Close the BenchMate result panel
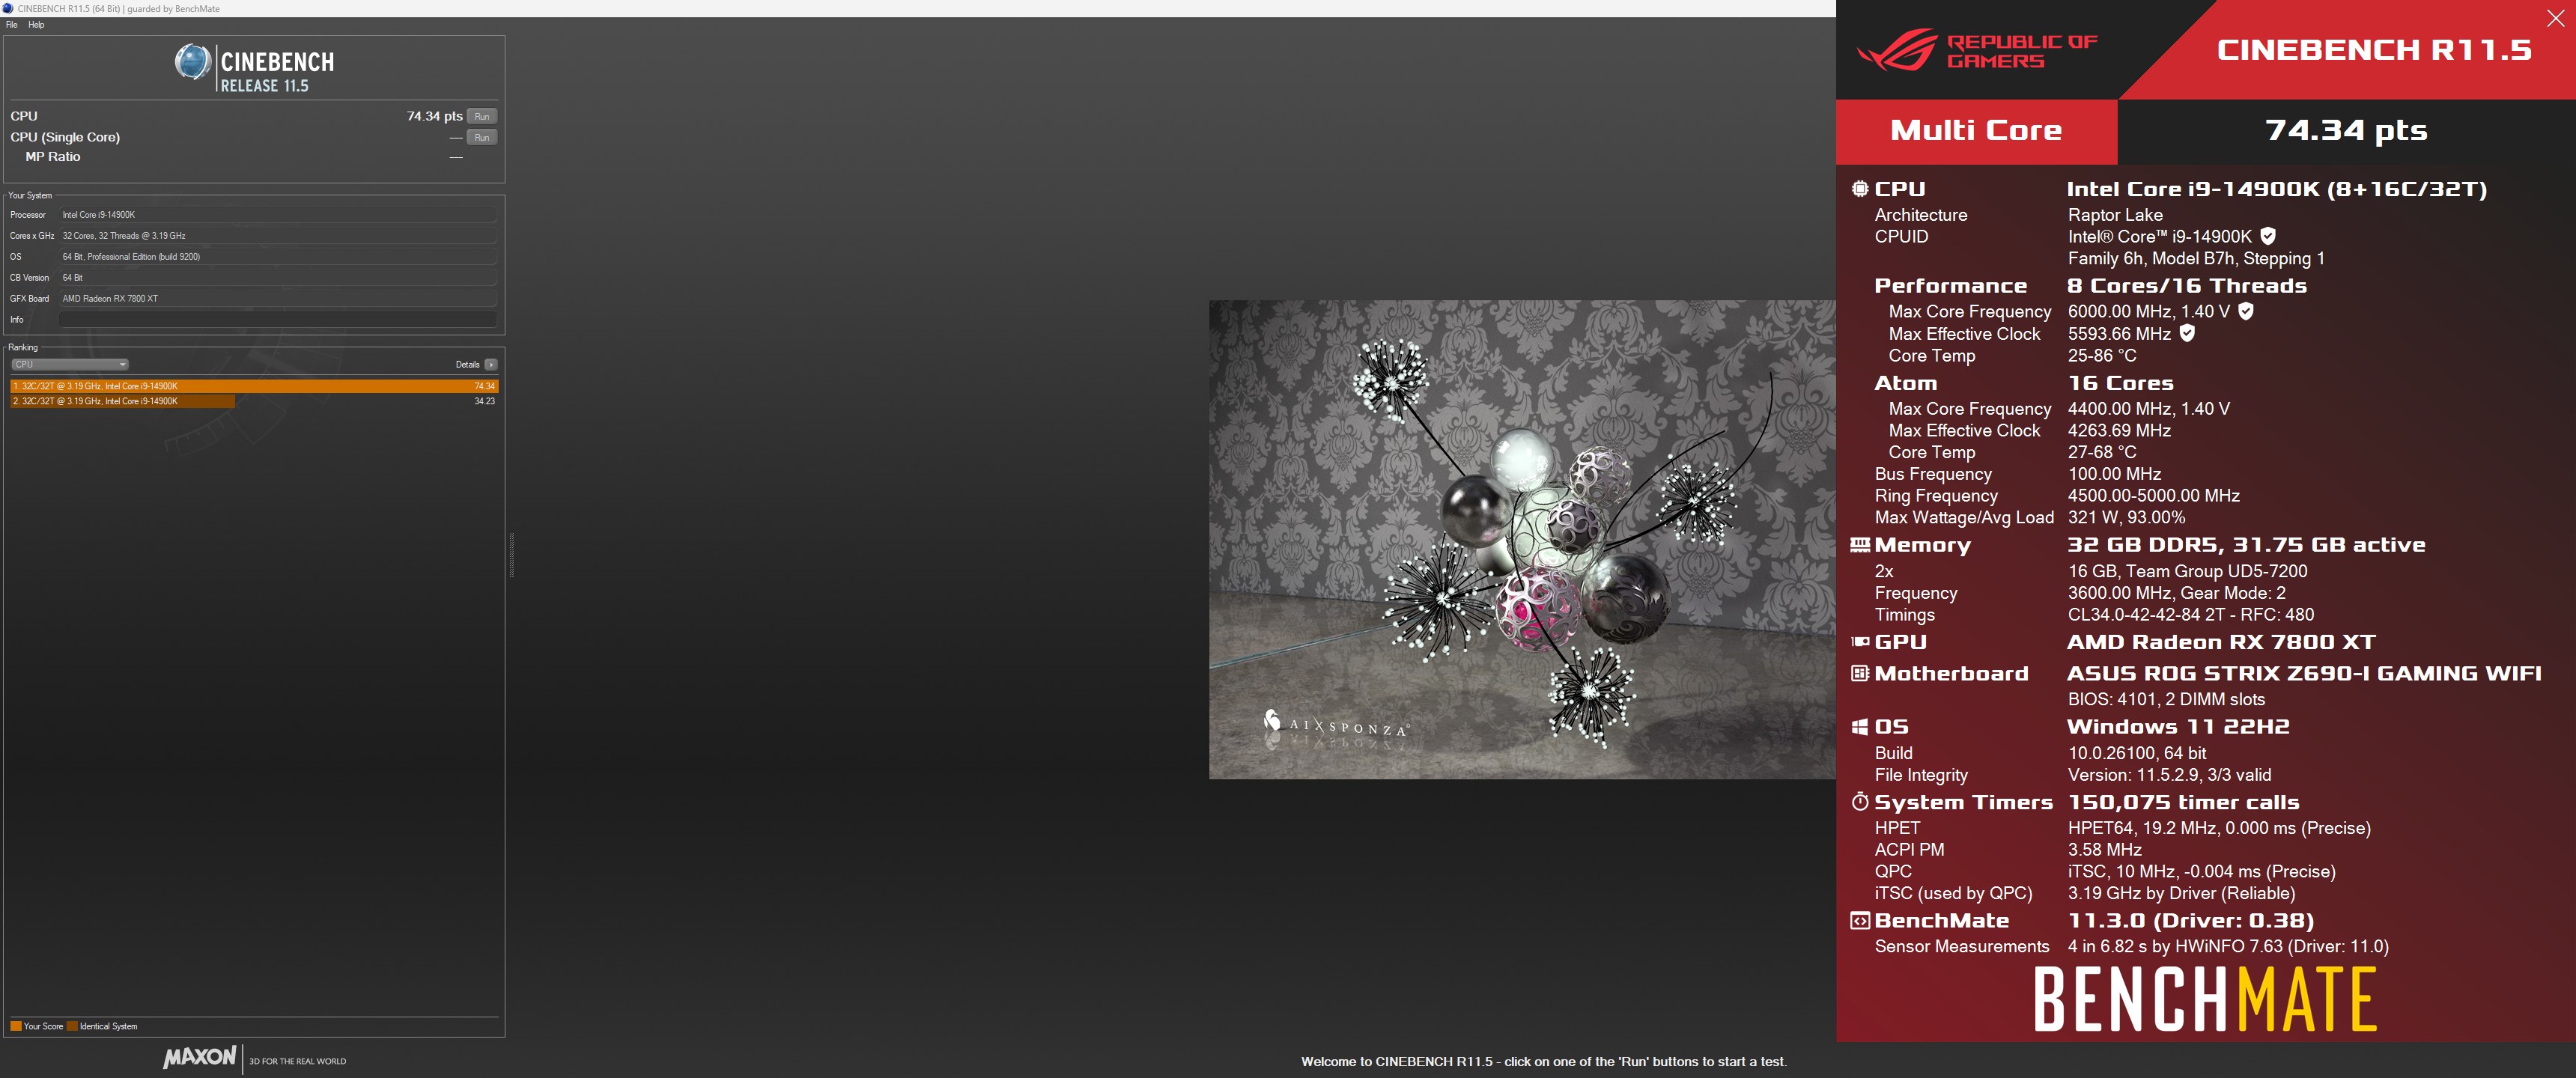 2555,18
